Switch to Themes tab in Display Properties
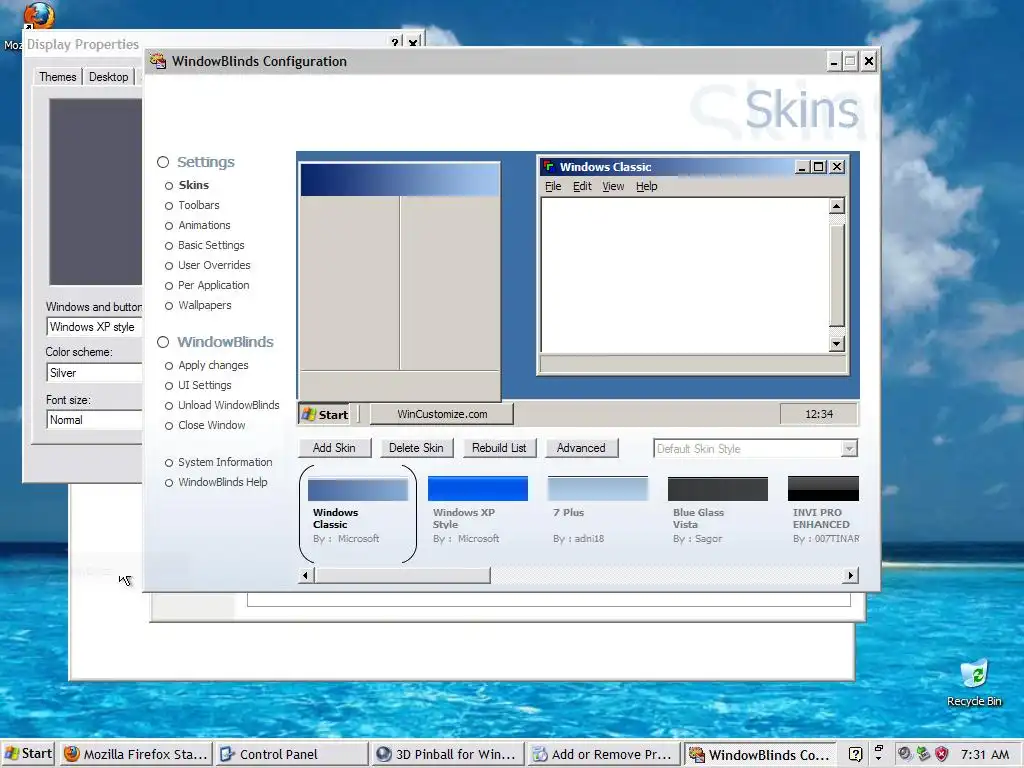 click(x=57, y=77)
